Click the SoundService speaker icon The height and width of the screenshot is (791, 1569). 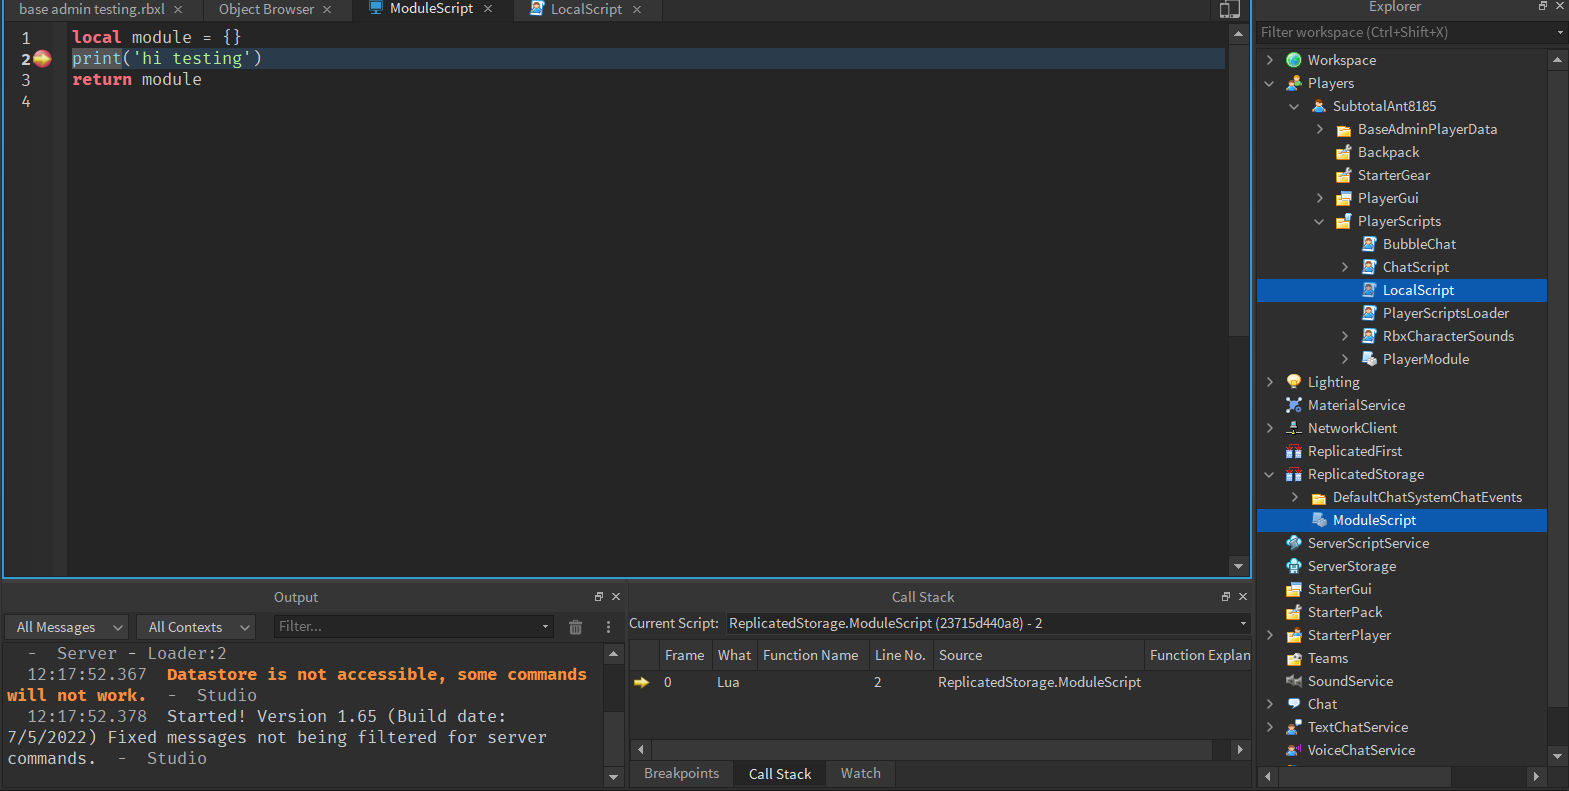1294,681
